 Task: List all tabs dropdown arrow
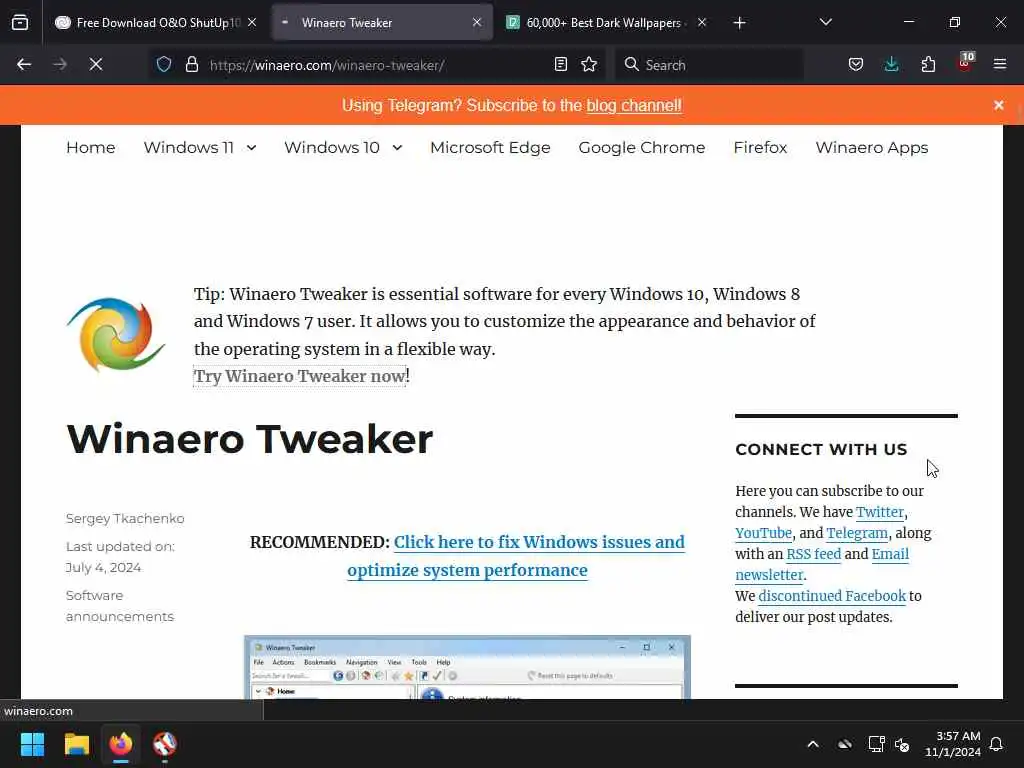coord(825,22)
